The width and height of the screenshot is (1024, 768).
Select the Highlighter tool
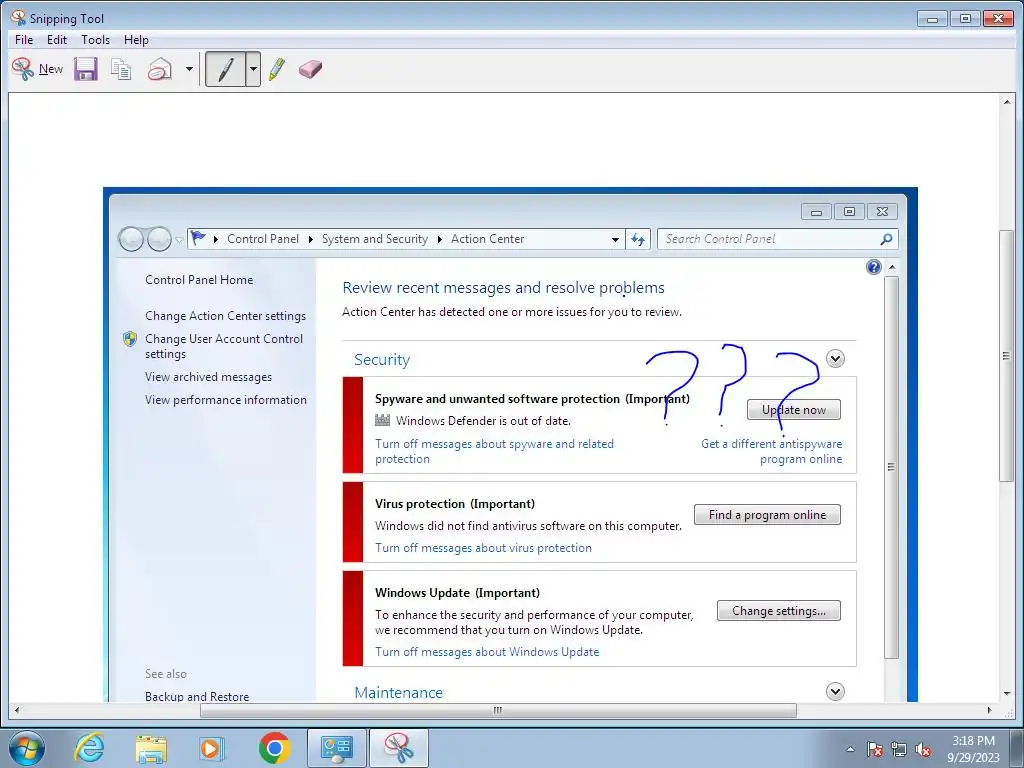click(x=277, y=69)
